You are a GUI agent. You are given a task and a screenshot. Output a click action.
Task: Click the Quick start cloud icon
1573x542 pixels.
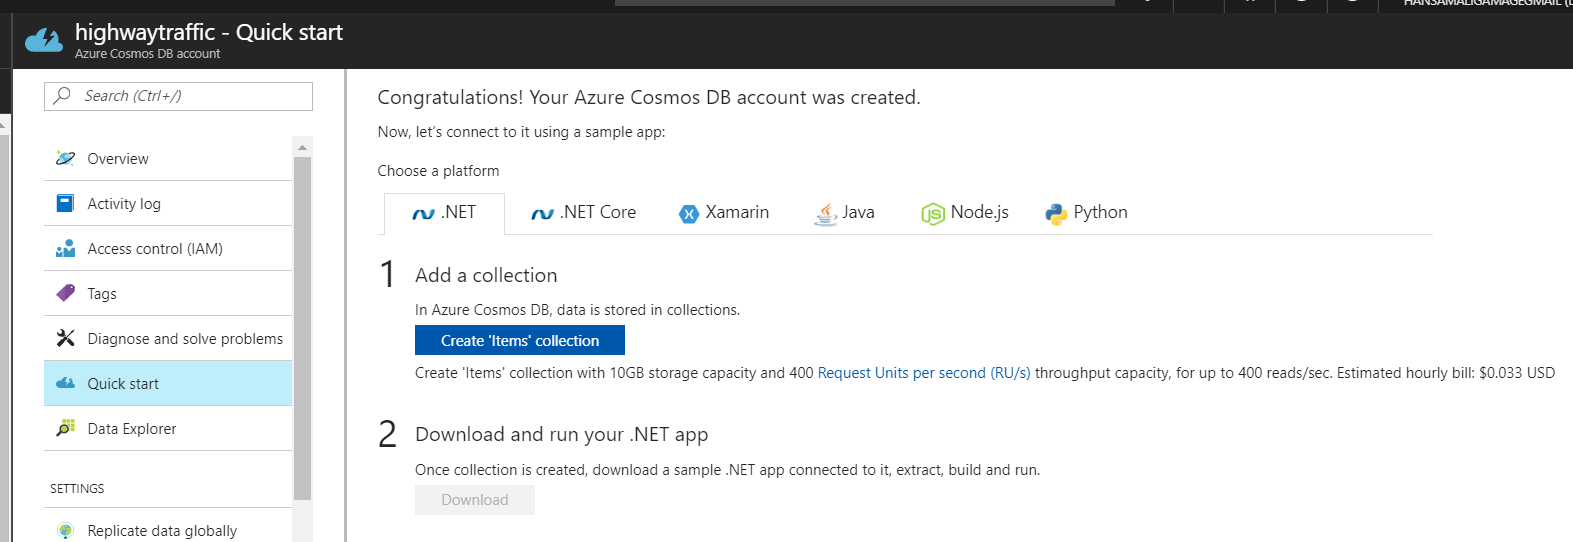pyautogui.click(x=65, y=383)
